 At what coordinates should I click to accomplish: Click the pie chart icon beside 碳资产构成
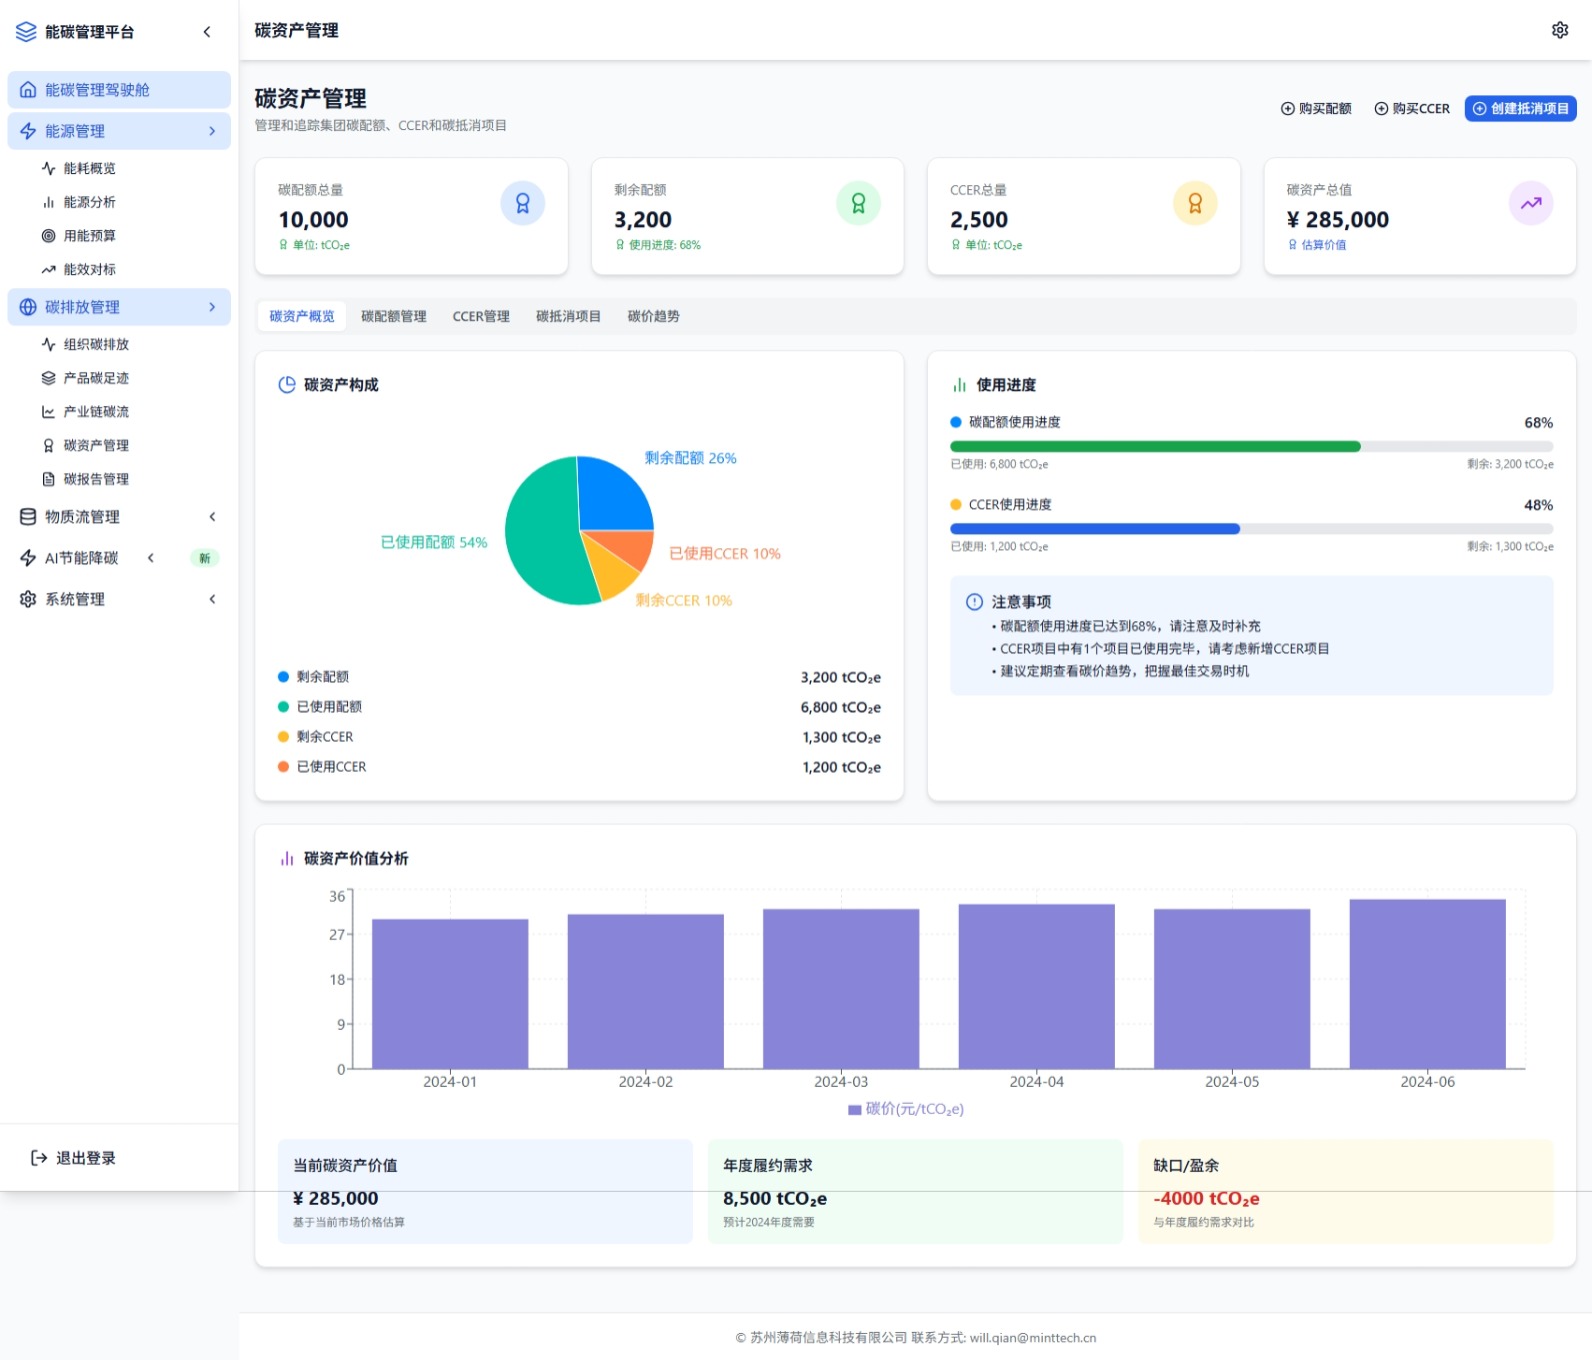287,385
